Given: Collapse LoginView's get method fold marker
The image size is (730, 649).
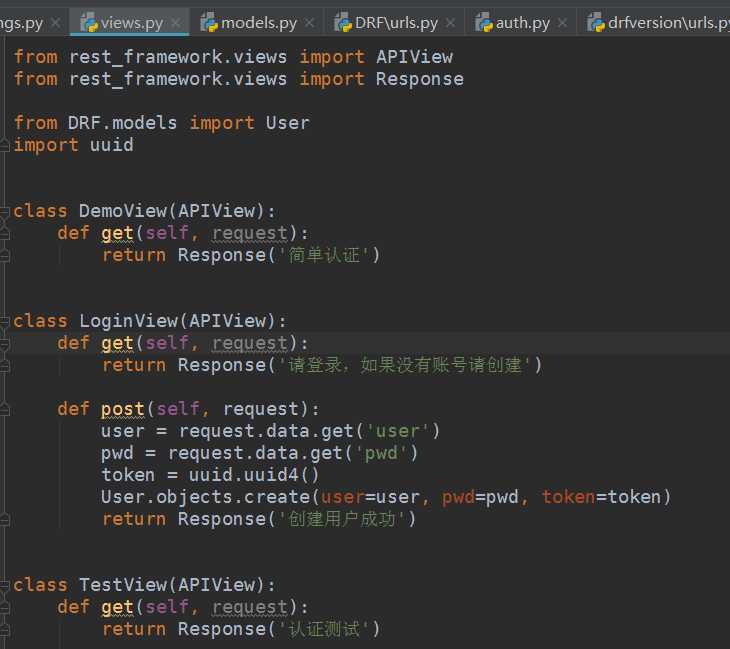Looking at the screenshot, I should click(x=5, y=344).
